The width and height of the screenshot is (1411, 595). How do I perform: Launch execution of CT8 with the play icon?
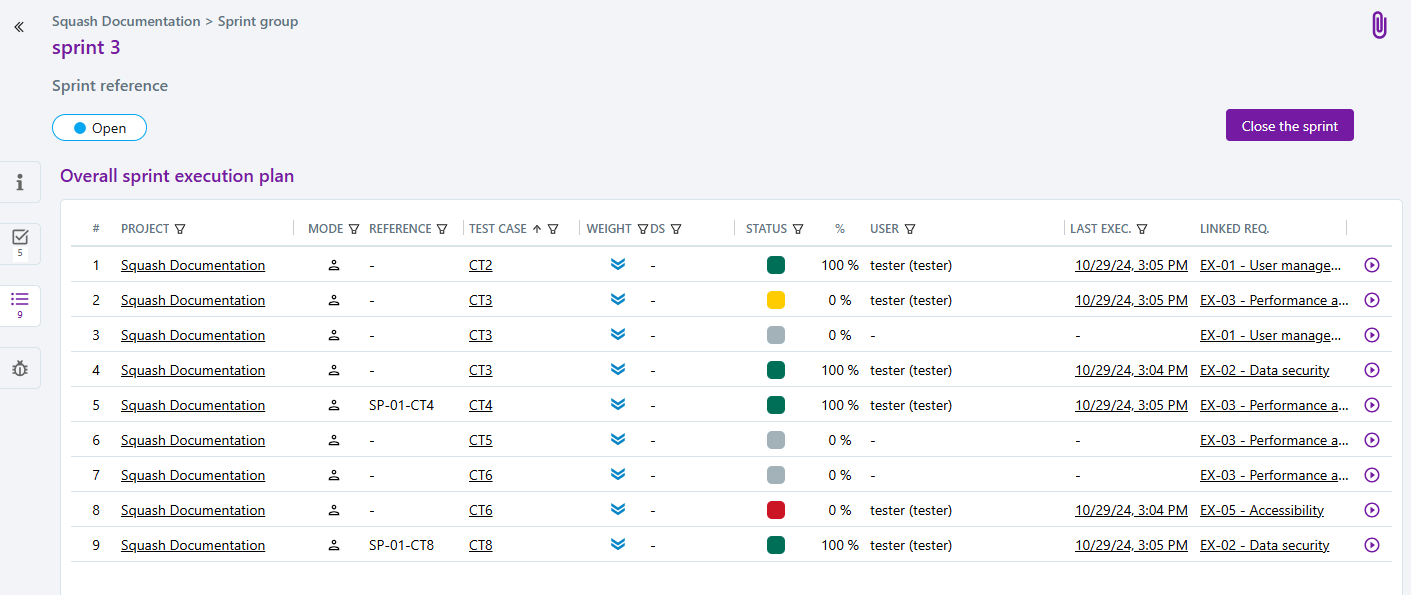click(1371, 545)
